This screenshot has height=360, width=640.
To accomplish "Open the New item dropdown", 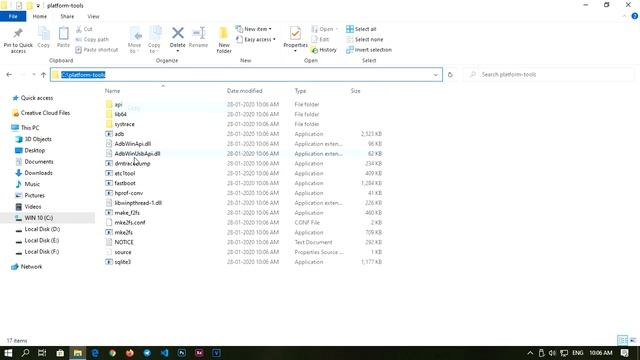I will 254,29.
